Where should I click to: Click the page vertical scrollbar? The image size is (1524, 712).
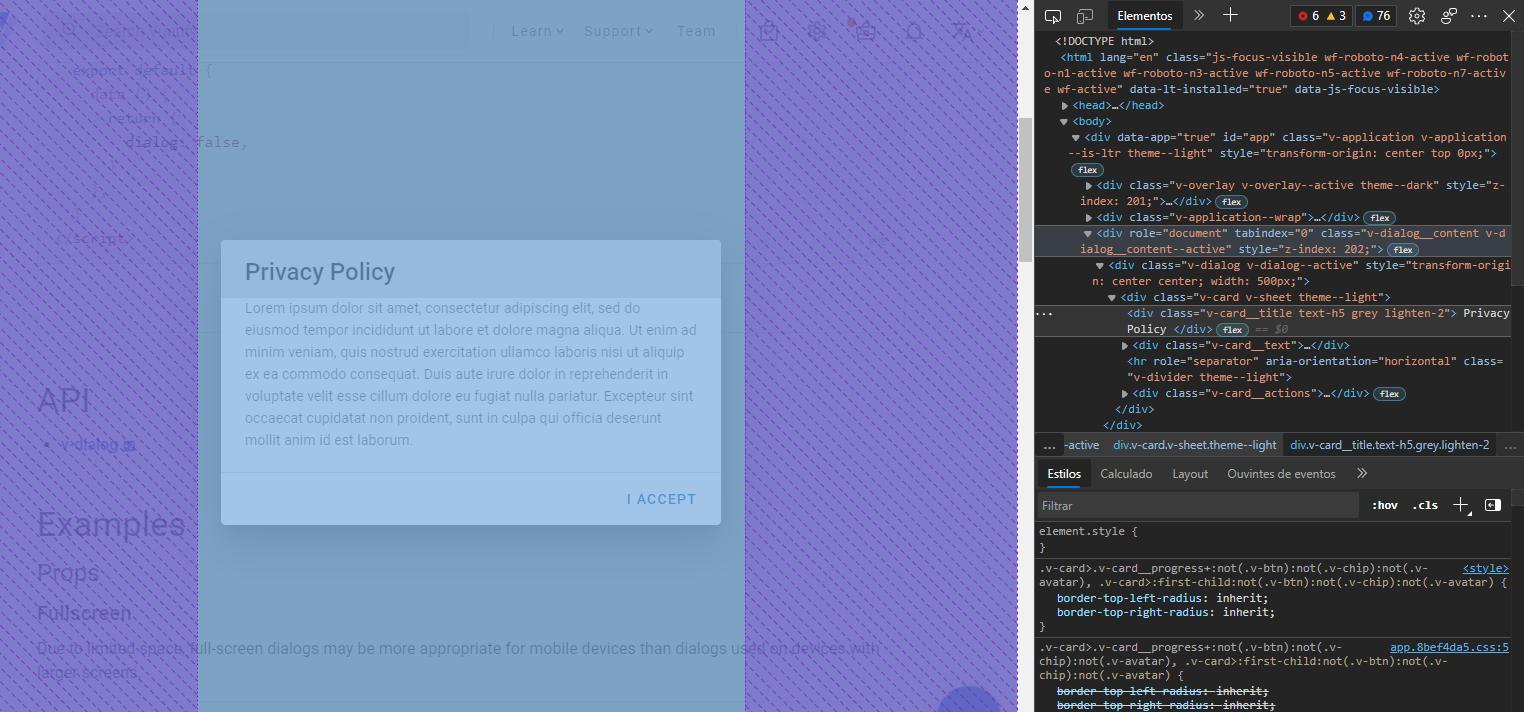(x=1025, y=190)
